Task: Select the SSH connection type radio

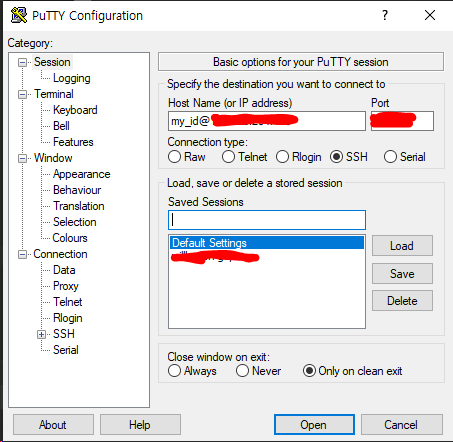Action: click(x=336, y=157)
